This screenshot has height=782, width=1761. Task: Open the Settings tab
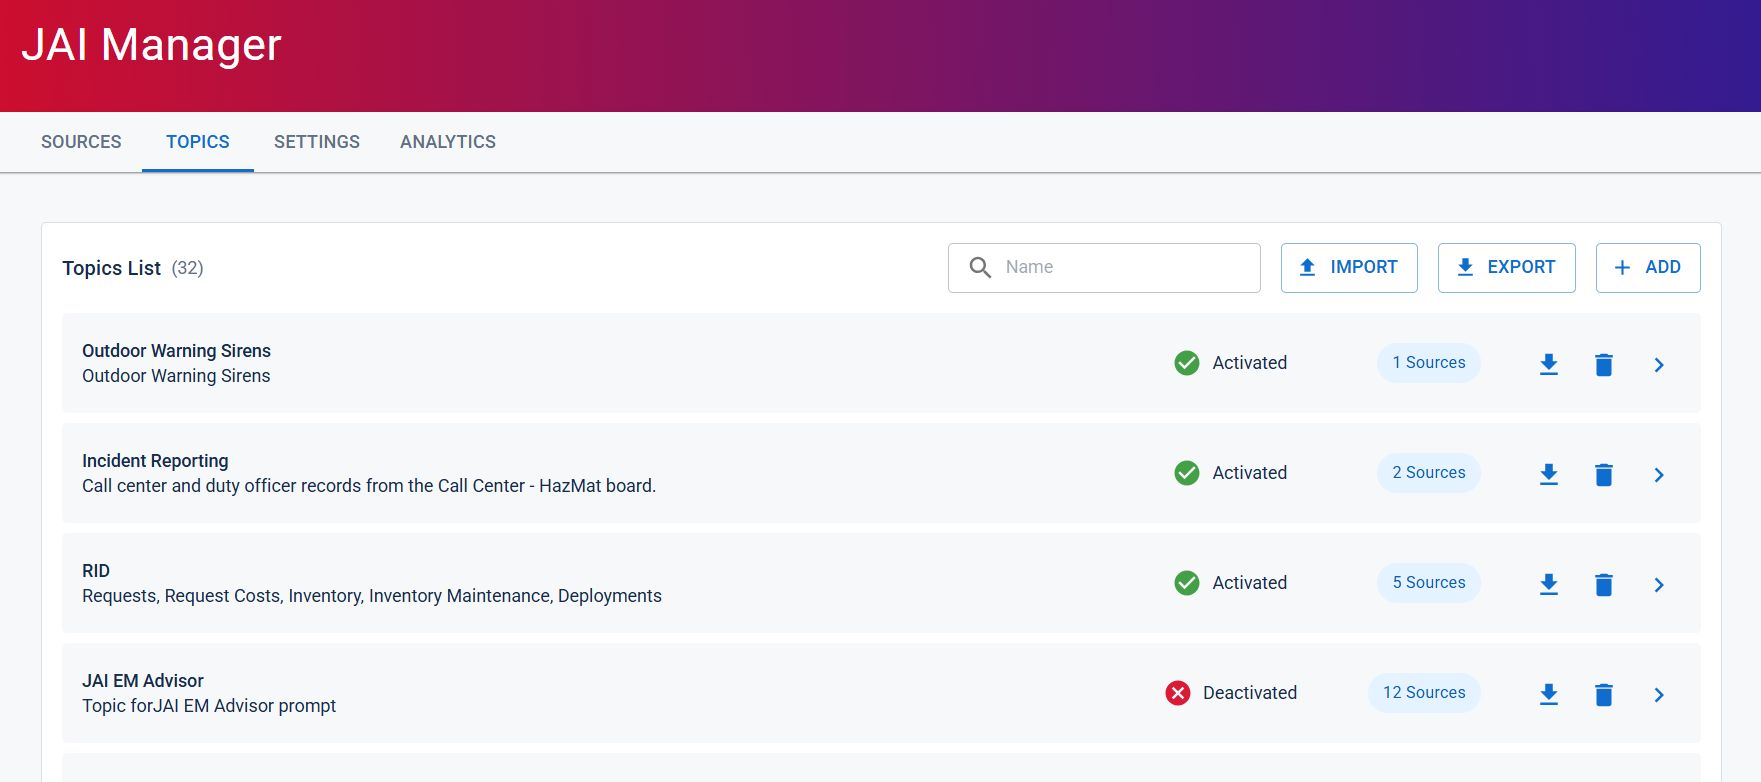[317, 142]
